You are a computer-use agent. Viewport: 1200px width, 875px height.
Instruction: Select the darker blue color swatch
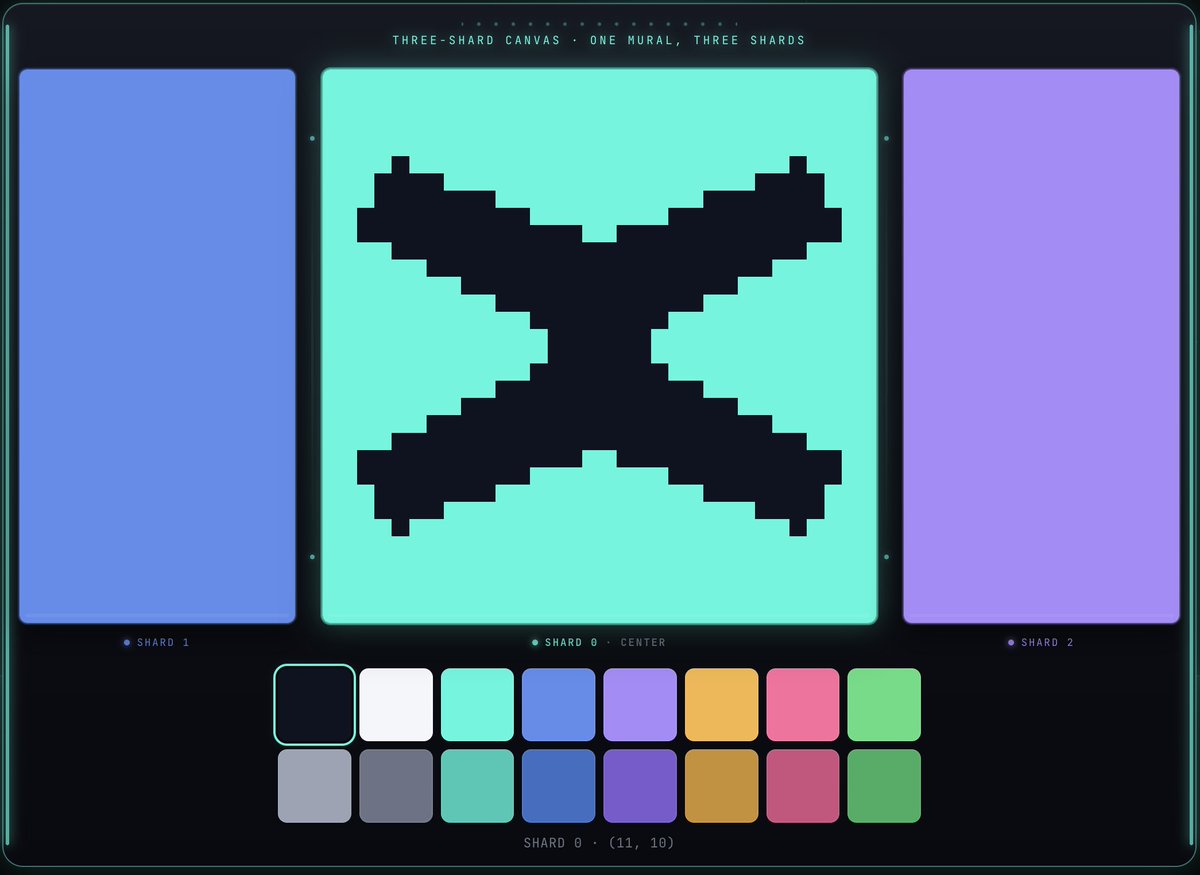coord(559,786)
